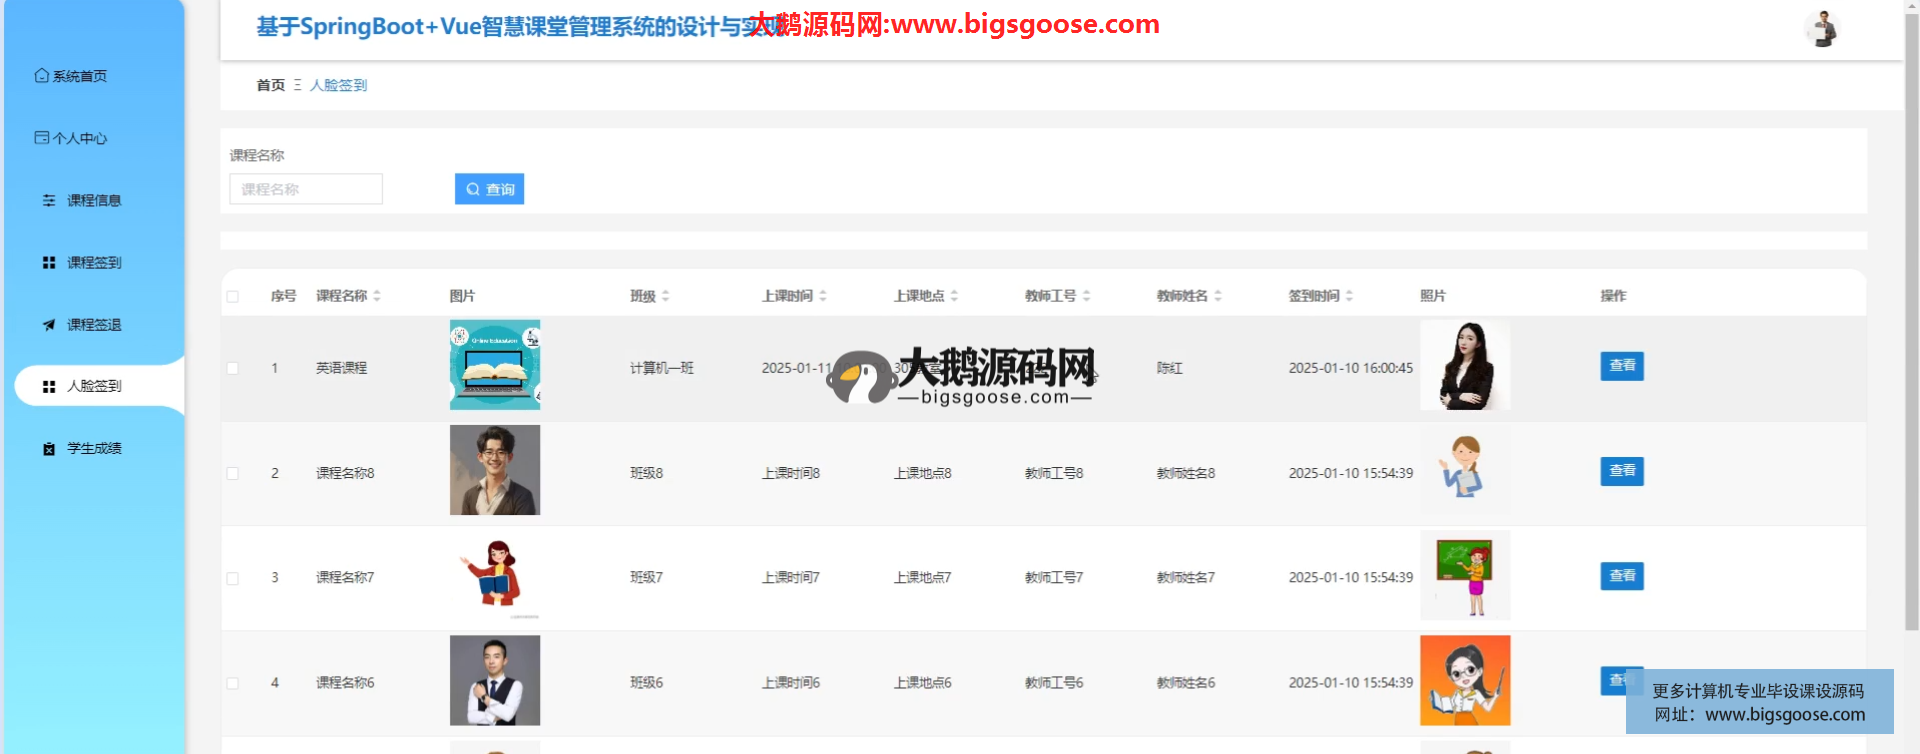Click the vertical page scrollbar on the right
Image resolution: width=1920 pixels, height=754 pixels.
[x=1911, y=300]
